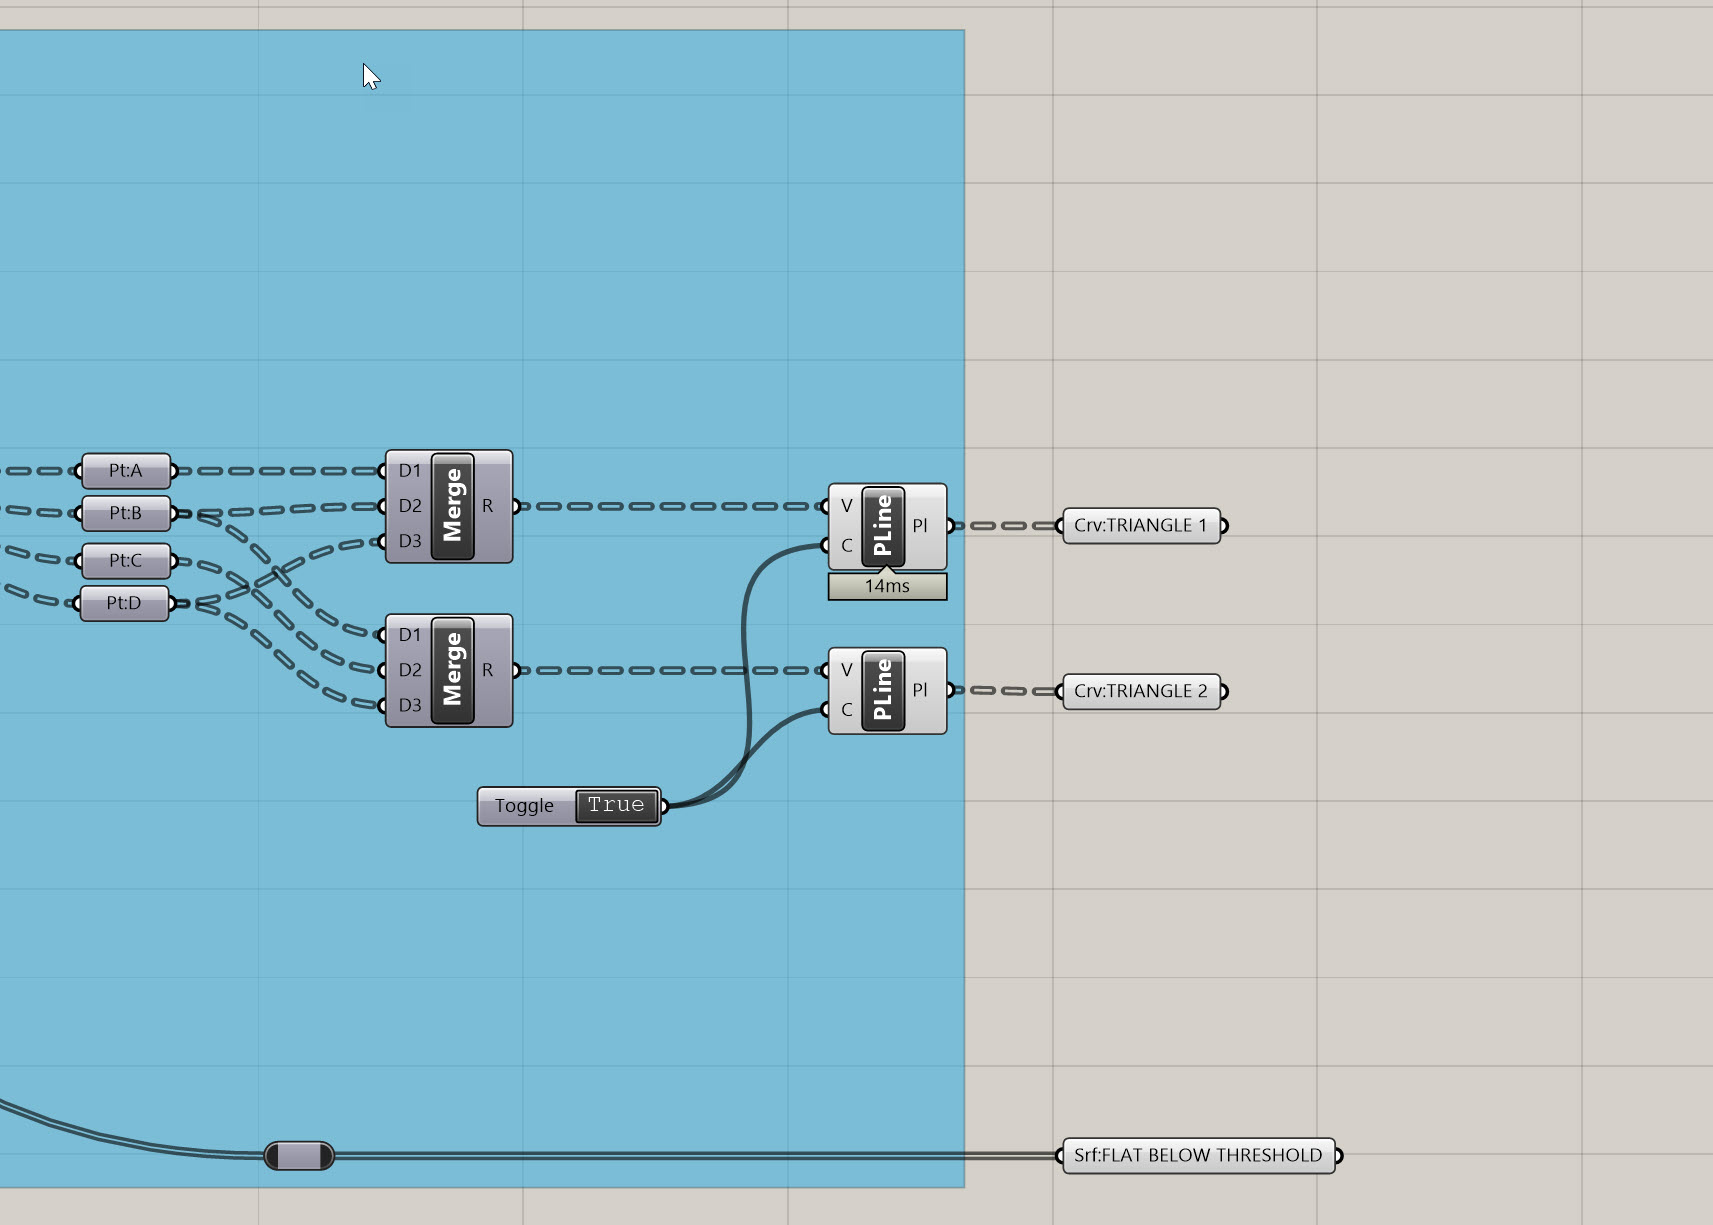This screenshot has width=1713, height=1225.
Task: Select the Pt:B point parameter
Action: [126, 514]
